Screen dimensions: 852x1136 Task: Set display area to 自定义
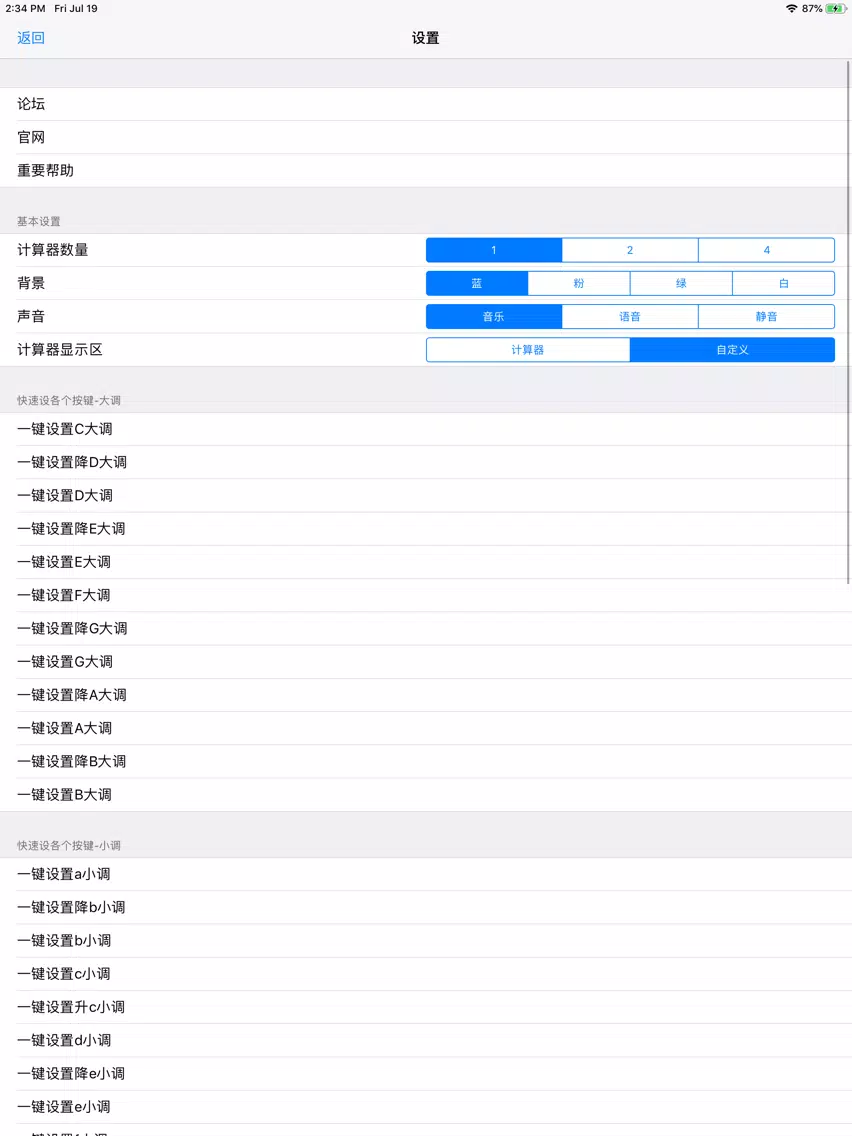[732, 350]
